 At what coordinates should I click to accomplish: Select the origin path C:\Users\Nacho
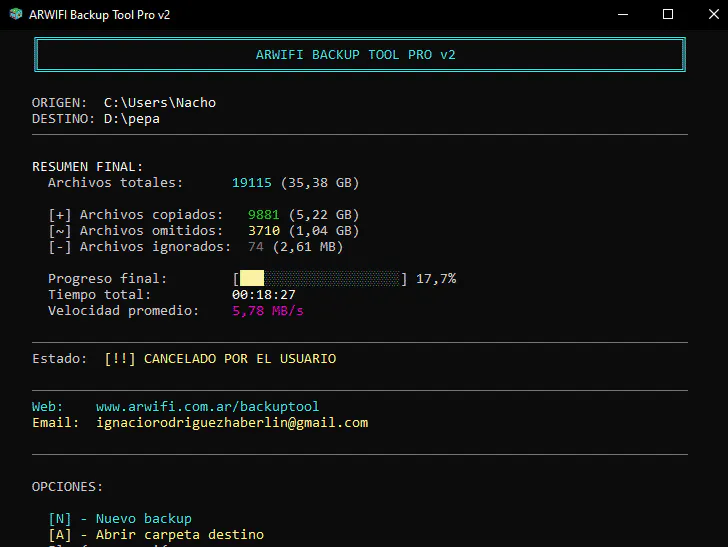coord(160,103)
